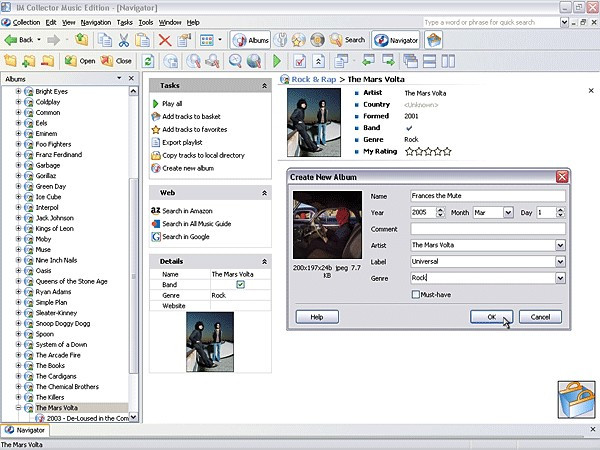Click the album cover thumbnail in dialog

(327, 225)
